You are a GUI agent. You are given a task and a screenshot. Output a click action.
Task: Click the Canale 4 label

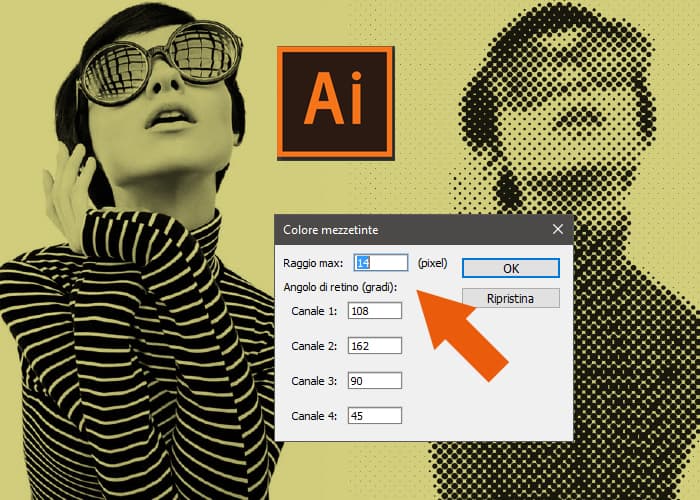point(314,416)
